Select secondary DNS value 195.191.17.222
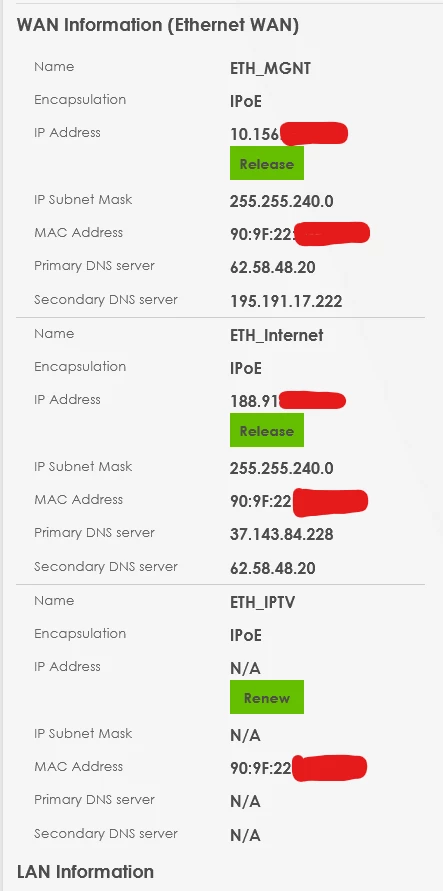The image size is (443, 891). [x=286, y=301]
